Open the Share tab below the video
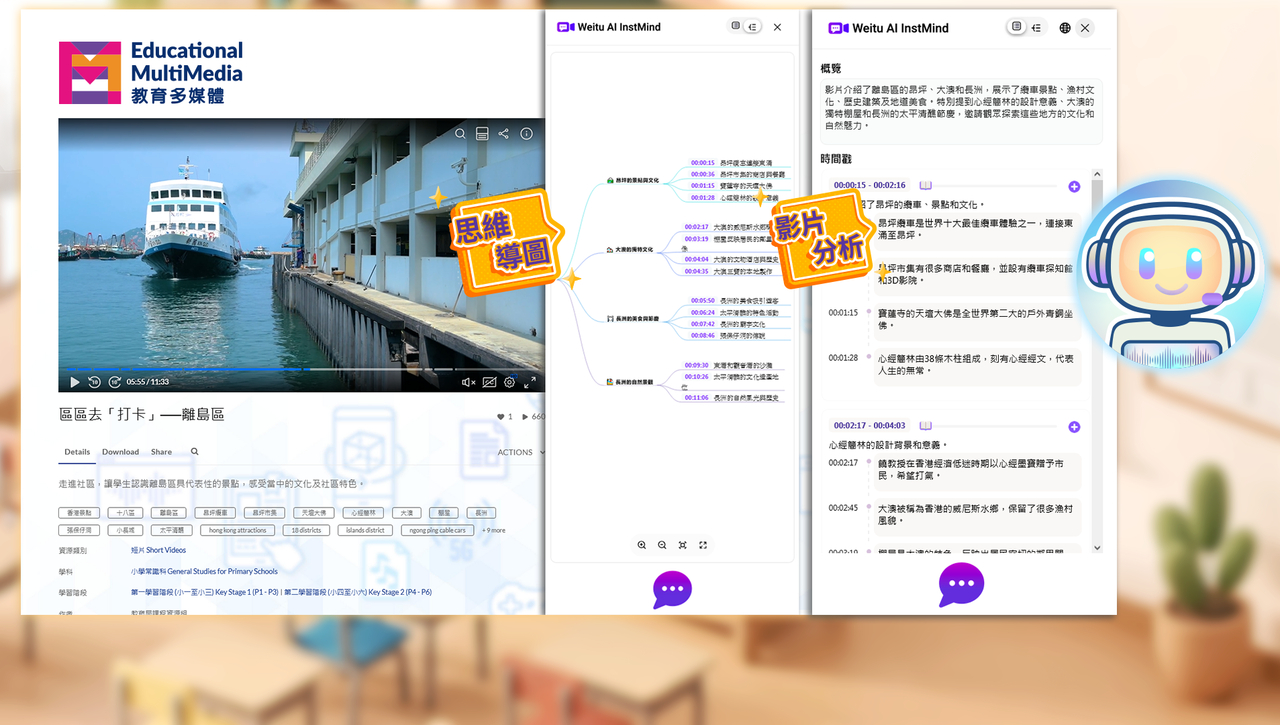Image resolution: width=1280 pixels, height=725 pixels. click(x=161, y=452)
